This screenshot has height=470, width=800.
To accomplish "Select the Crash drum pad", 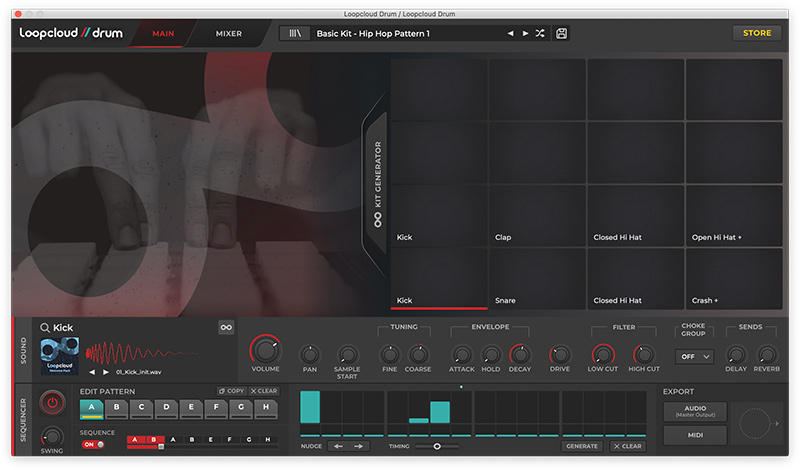I will click(734, 279).
